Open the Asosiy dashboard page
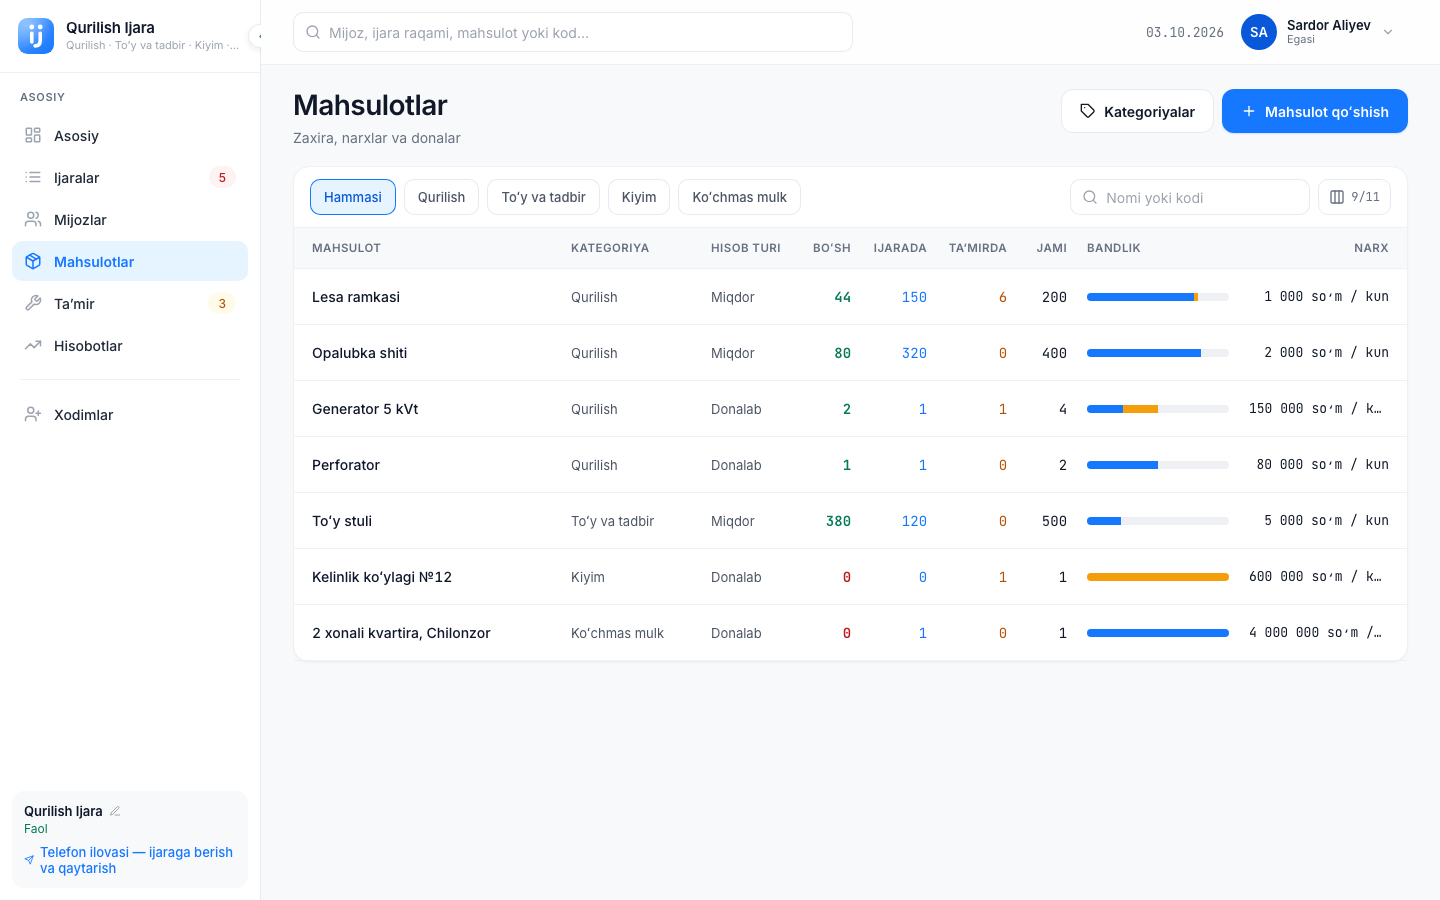1440x900 pixels. click(x=130, y=136)
